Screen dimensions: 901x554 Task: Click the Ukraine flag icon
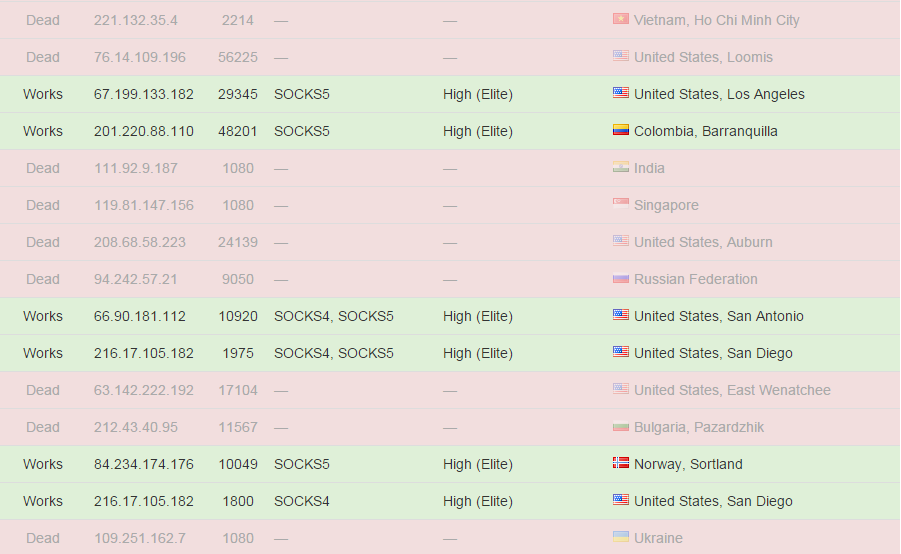[x=621, y=537]
